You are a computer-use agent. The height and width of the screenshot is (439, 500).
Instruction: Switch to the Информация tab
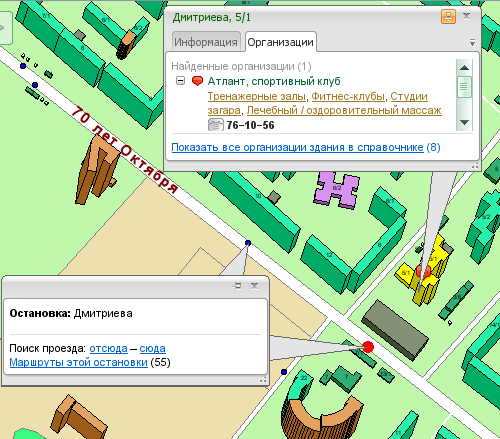click(x=206, y=42)
